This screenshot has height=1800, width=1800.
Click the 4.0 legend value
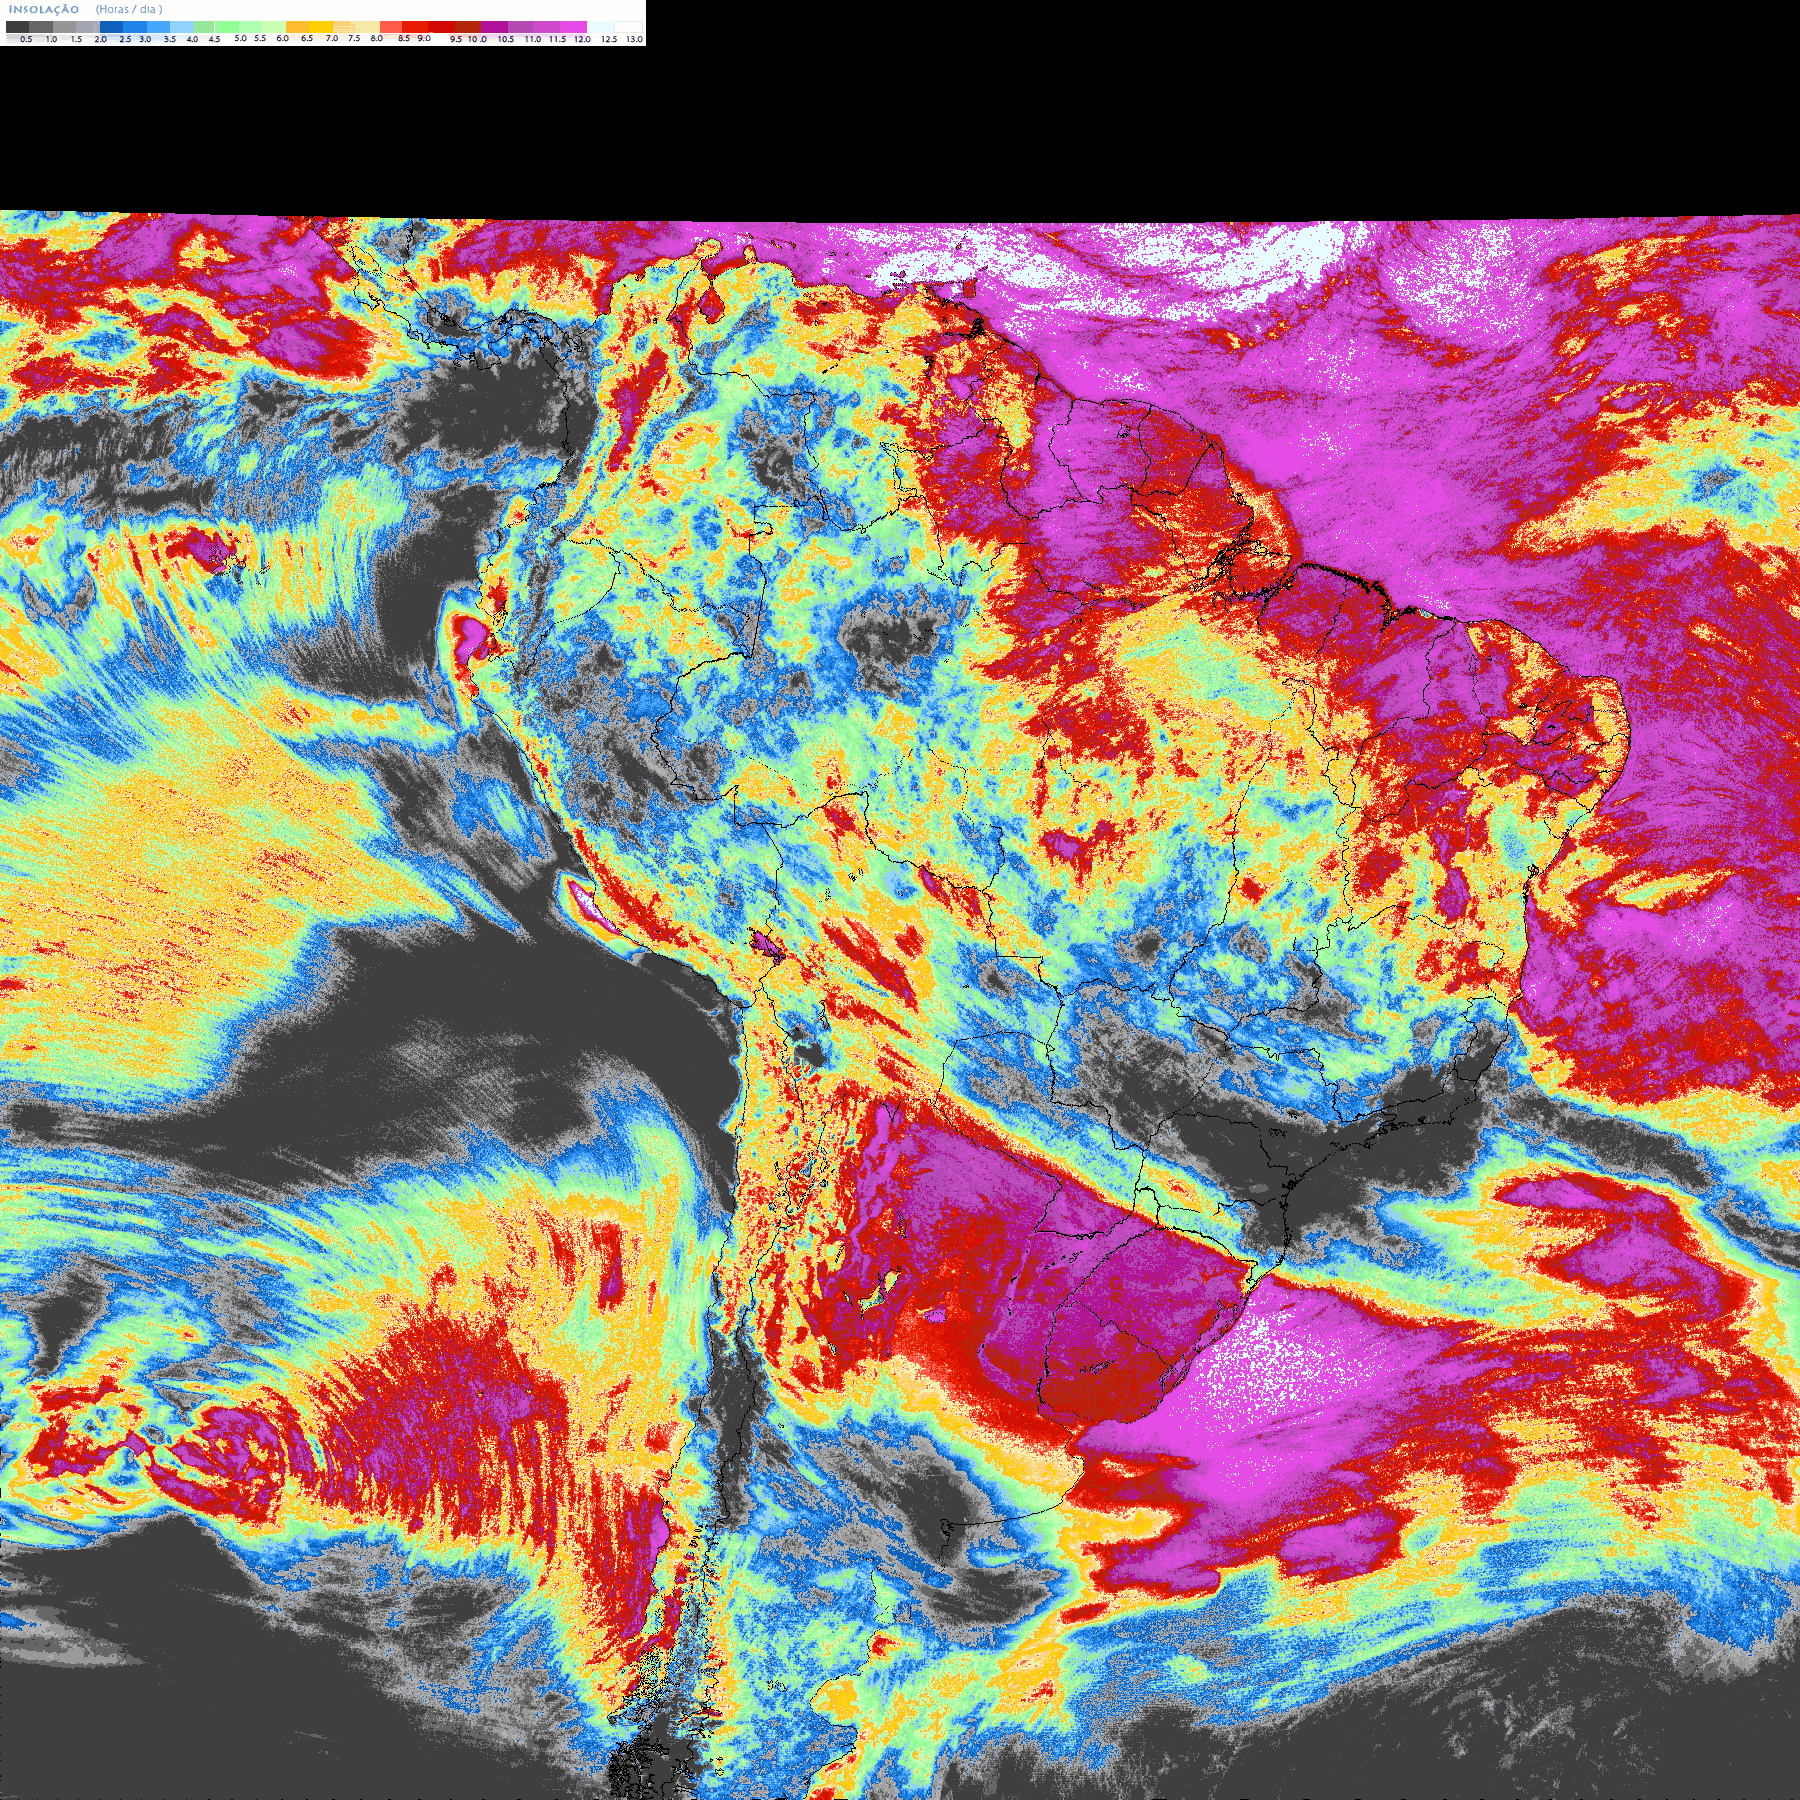(x=192, y=39)
